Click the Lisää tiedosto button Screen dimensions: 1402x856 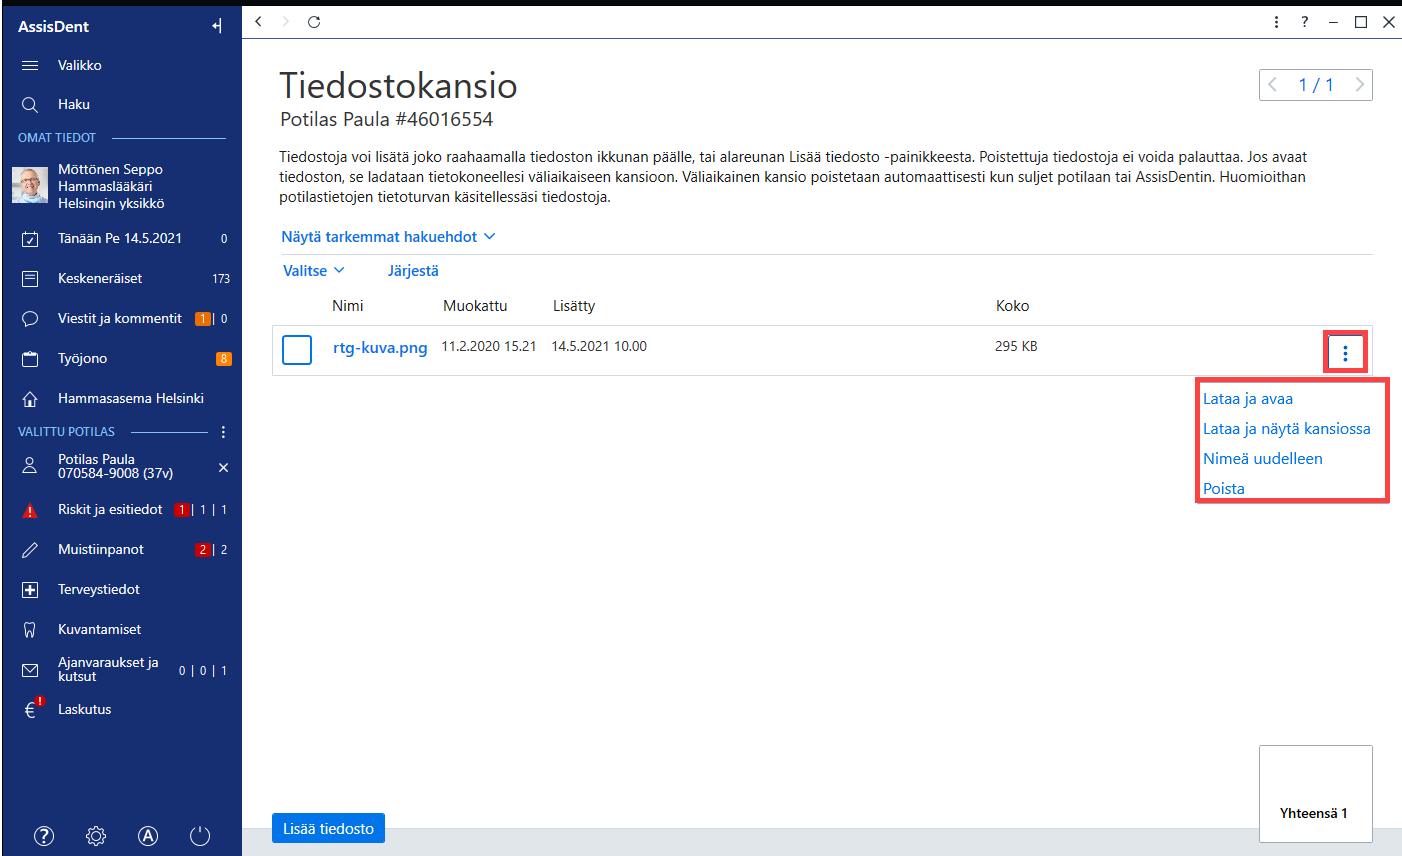coord(328,829)
